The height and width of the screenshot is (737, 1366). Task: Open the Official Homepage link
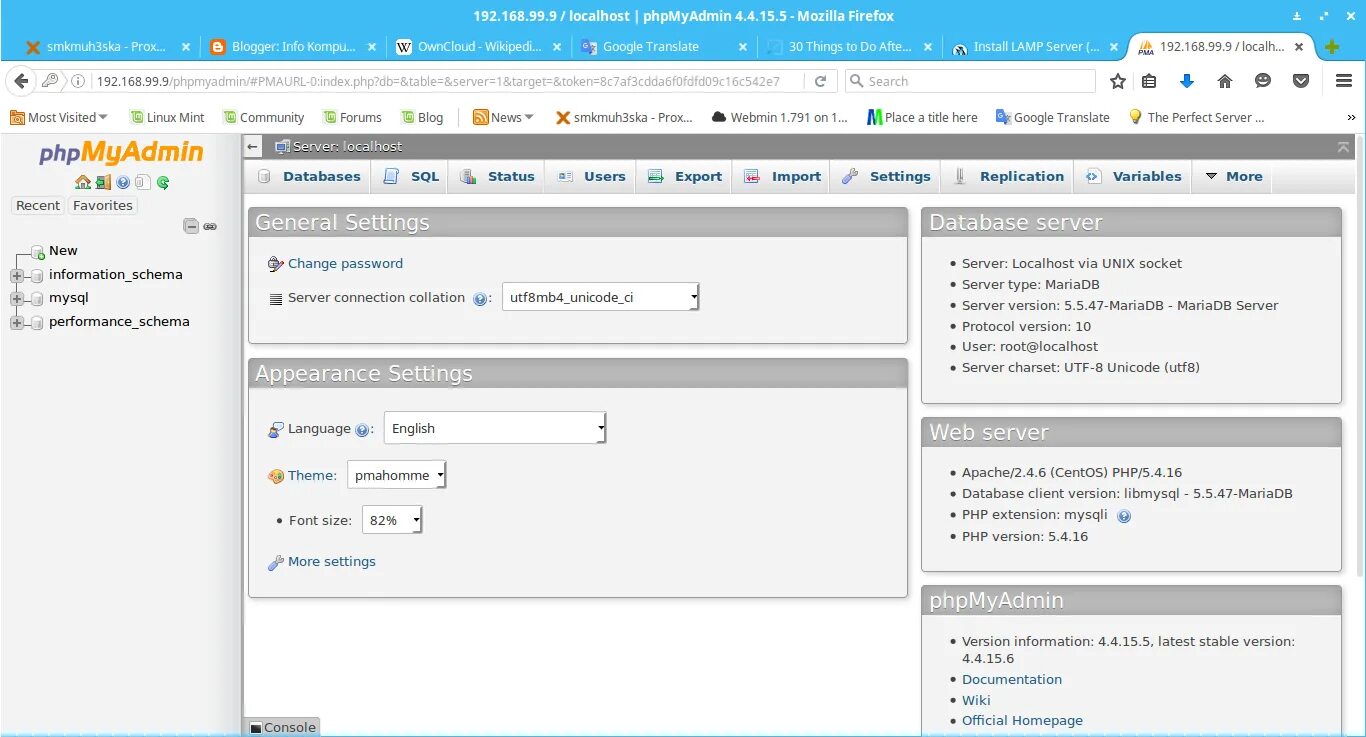[x=1022, y=720]
